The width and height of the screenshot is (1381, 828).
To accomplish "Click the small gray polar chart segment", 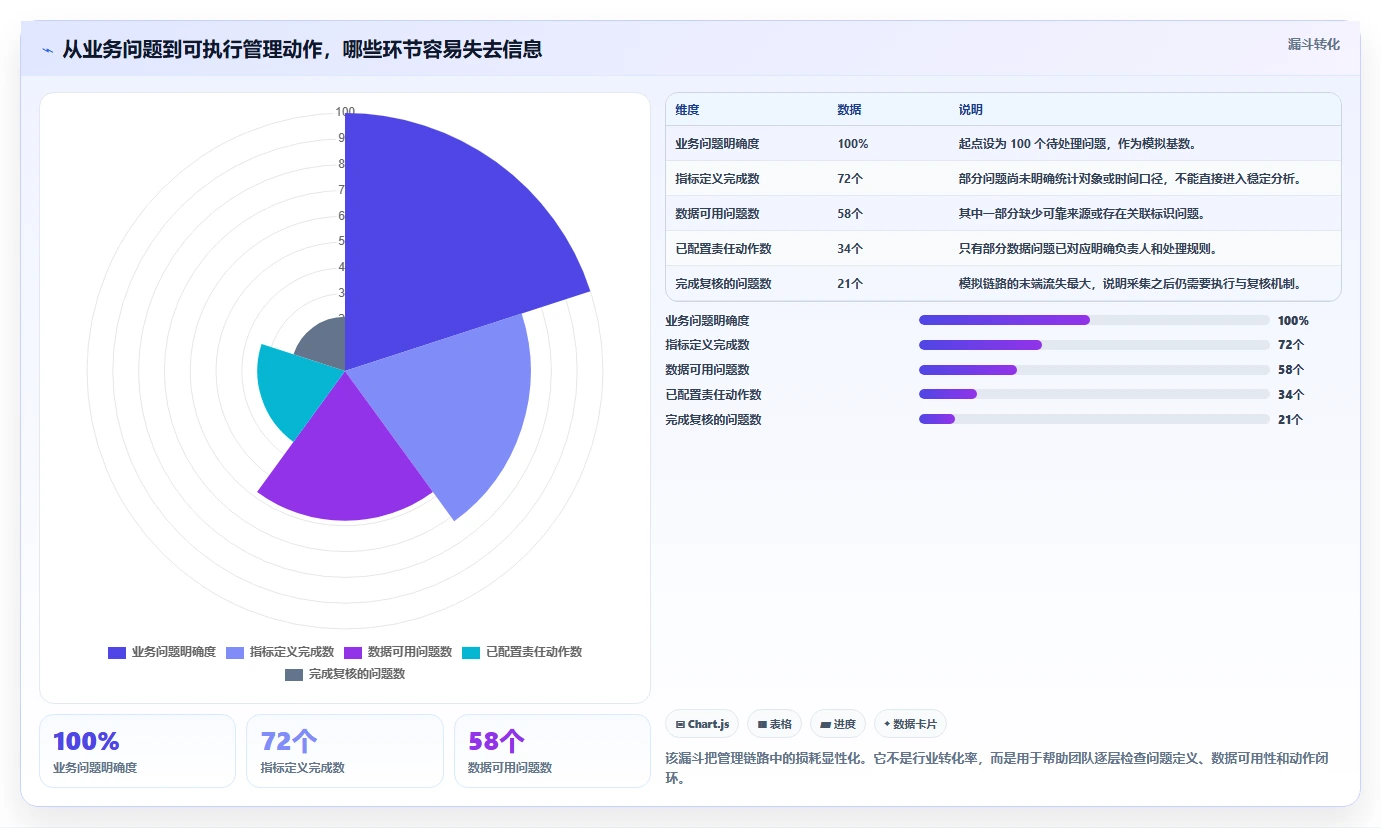I will [325, 345].
